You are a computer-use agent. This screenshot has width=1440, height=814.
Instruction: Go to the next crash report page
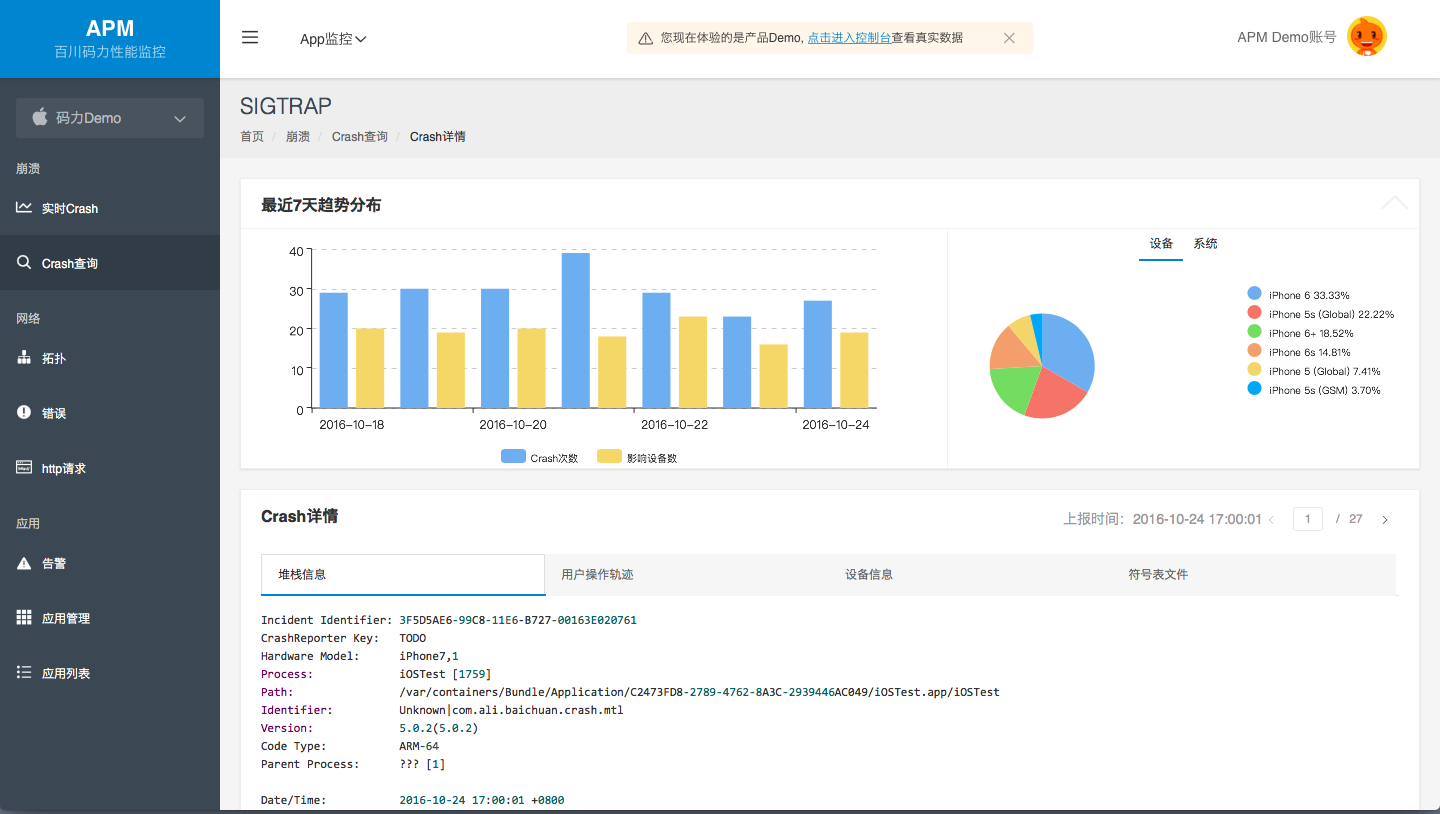pyautogui.click(x=1385, y=520)
